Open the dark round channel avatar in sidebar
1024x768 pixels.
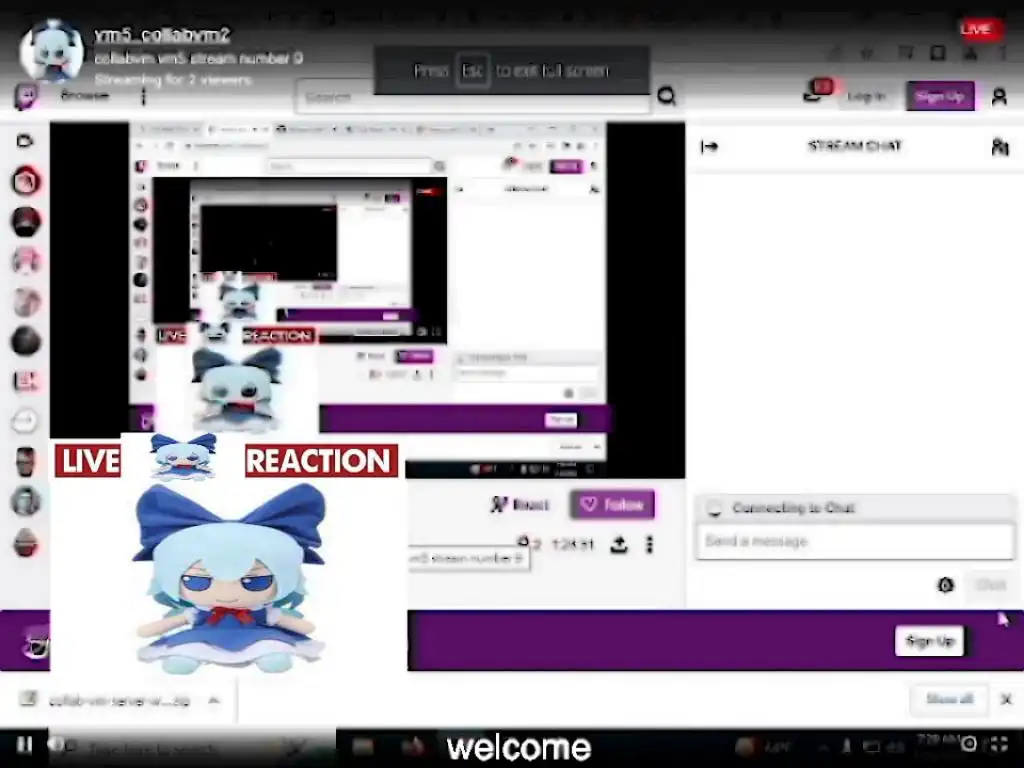(x=26, y=341)
